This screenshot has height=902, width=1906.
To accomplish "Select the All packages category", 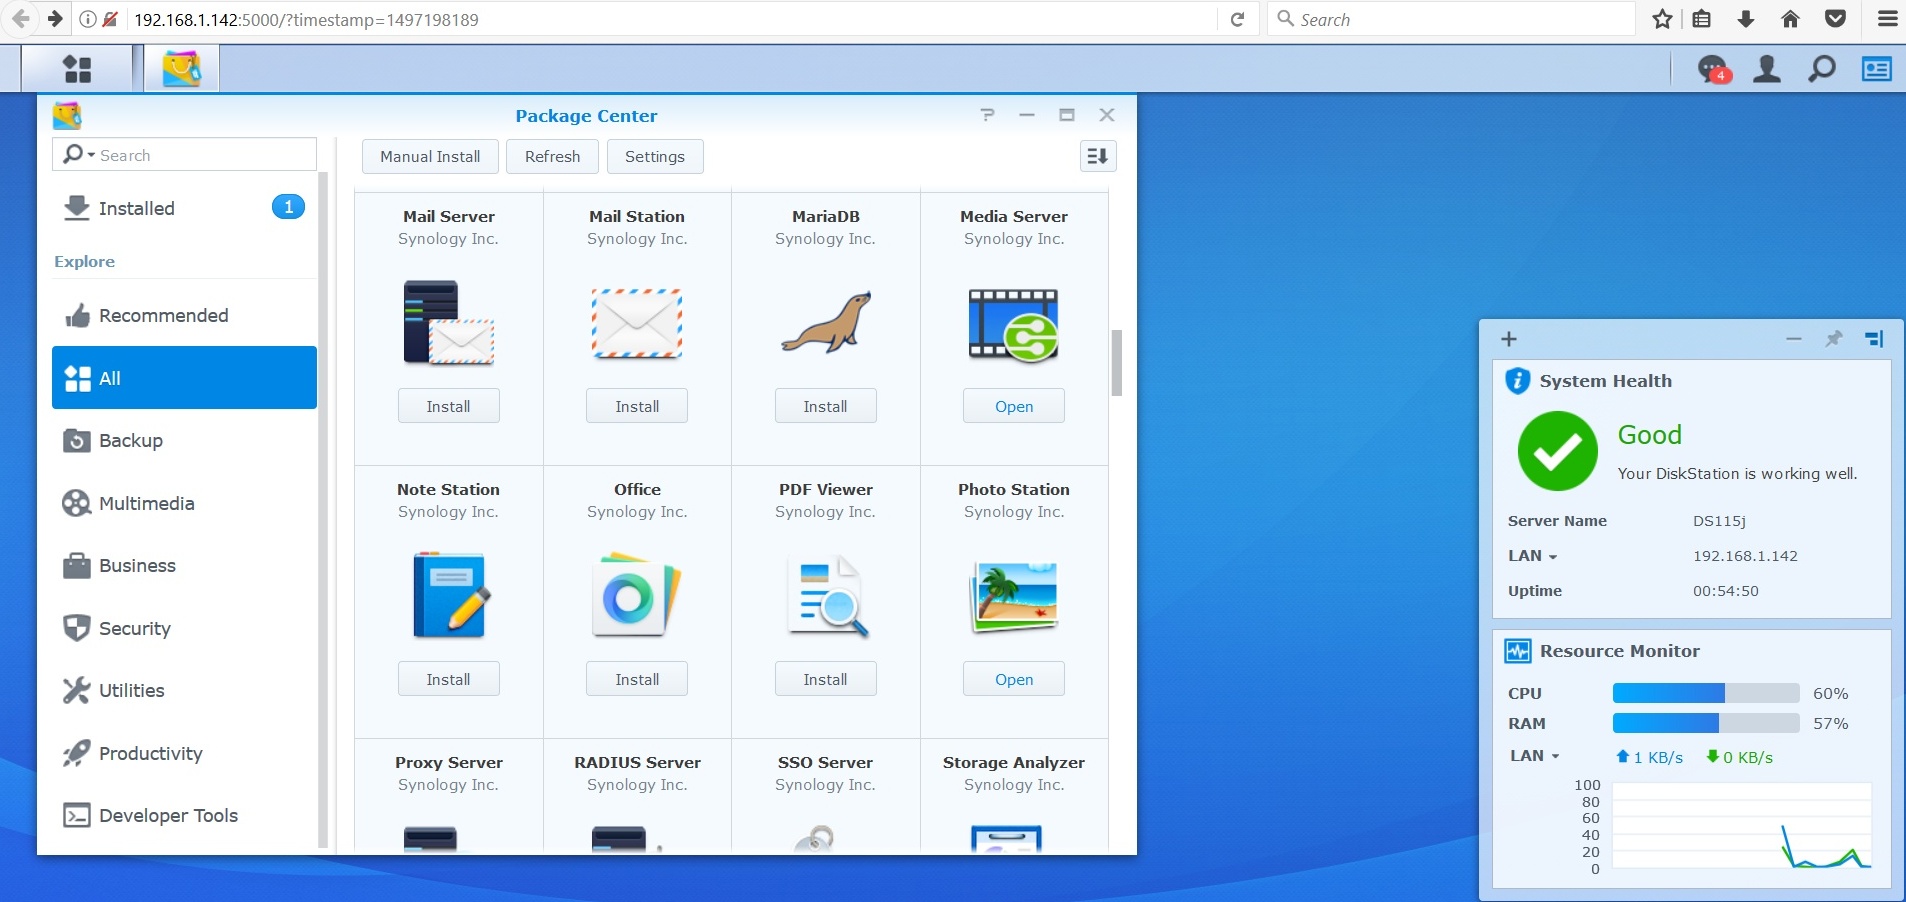I will point(184,378).
